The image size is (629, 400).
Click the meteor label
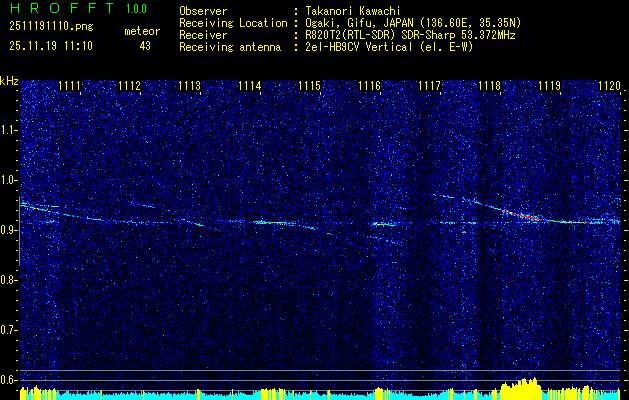click(x=142, y=31)
